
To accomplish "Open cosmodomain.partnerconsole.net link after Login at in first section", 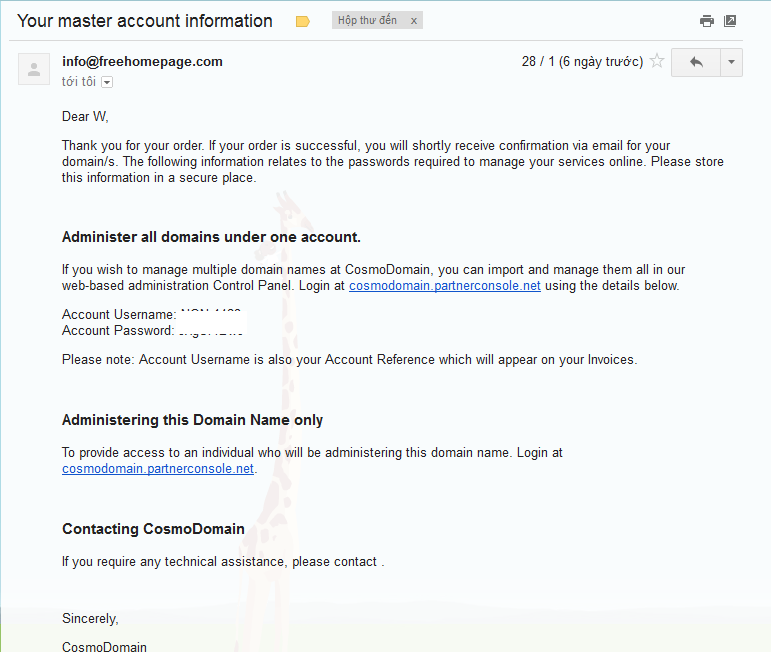I will point(445,286).
